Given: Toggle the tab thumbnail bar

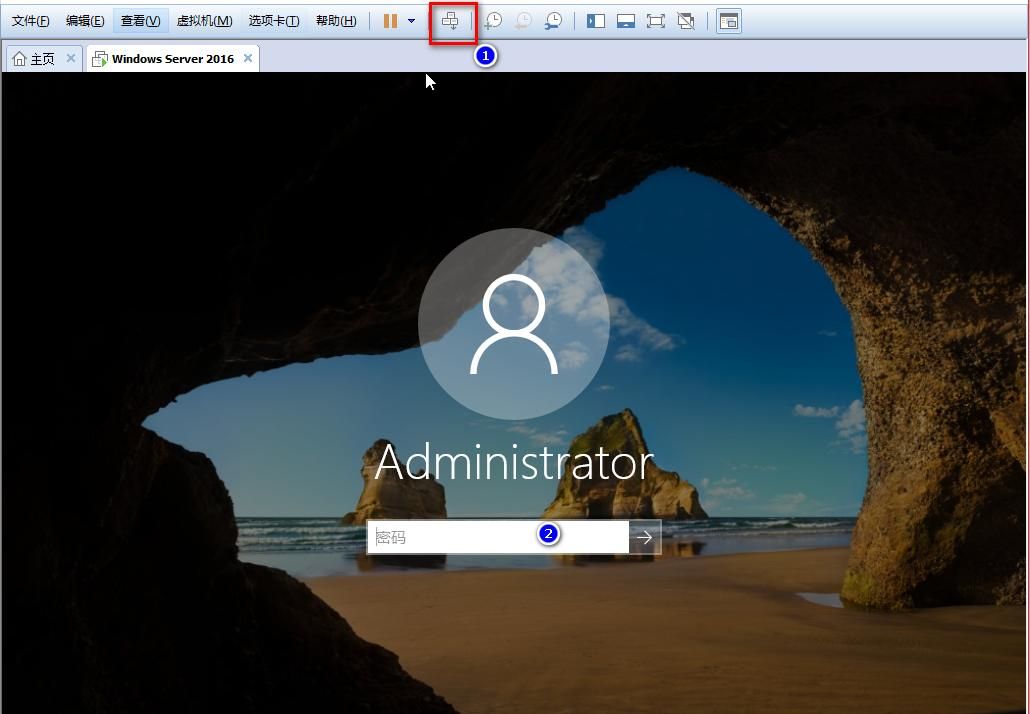Looking at the screenshot, I should coord(625,20).
